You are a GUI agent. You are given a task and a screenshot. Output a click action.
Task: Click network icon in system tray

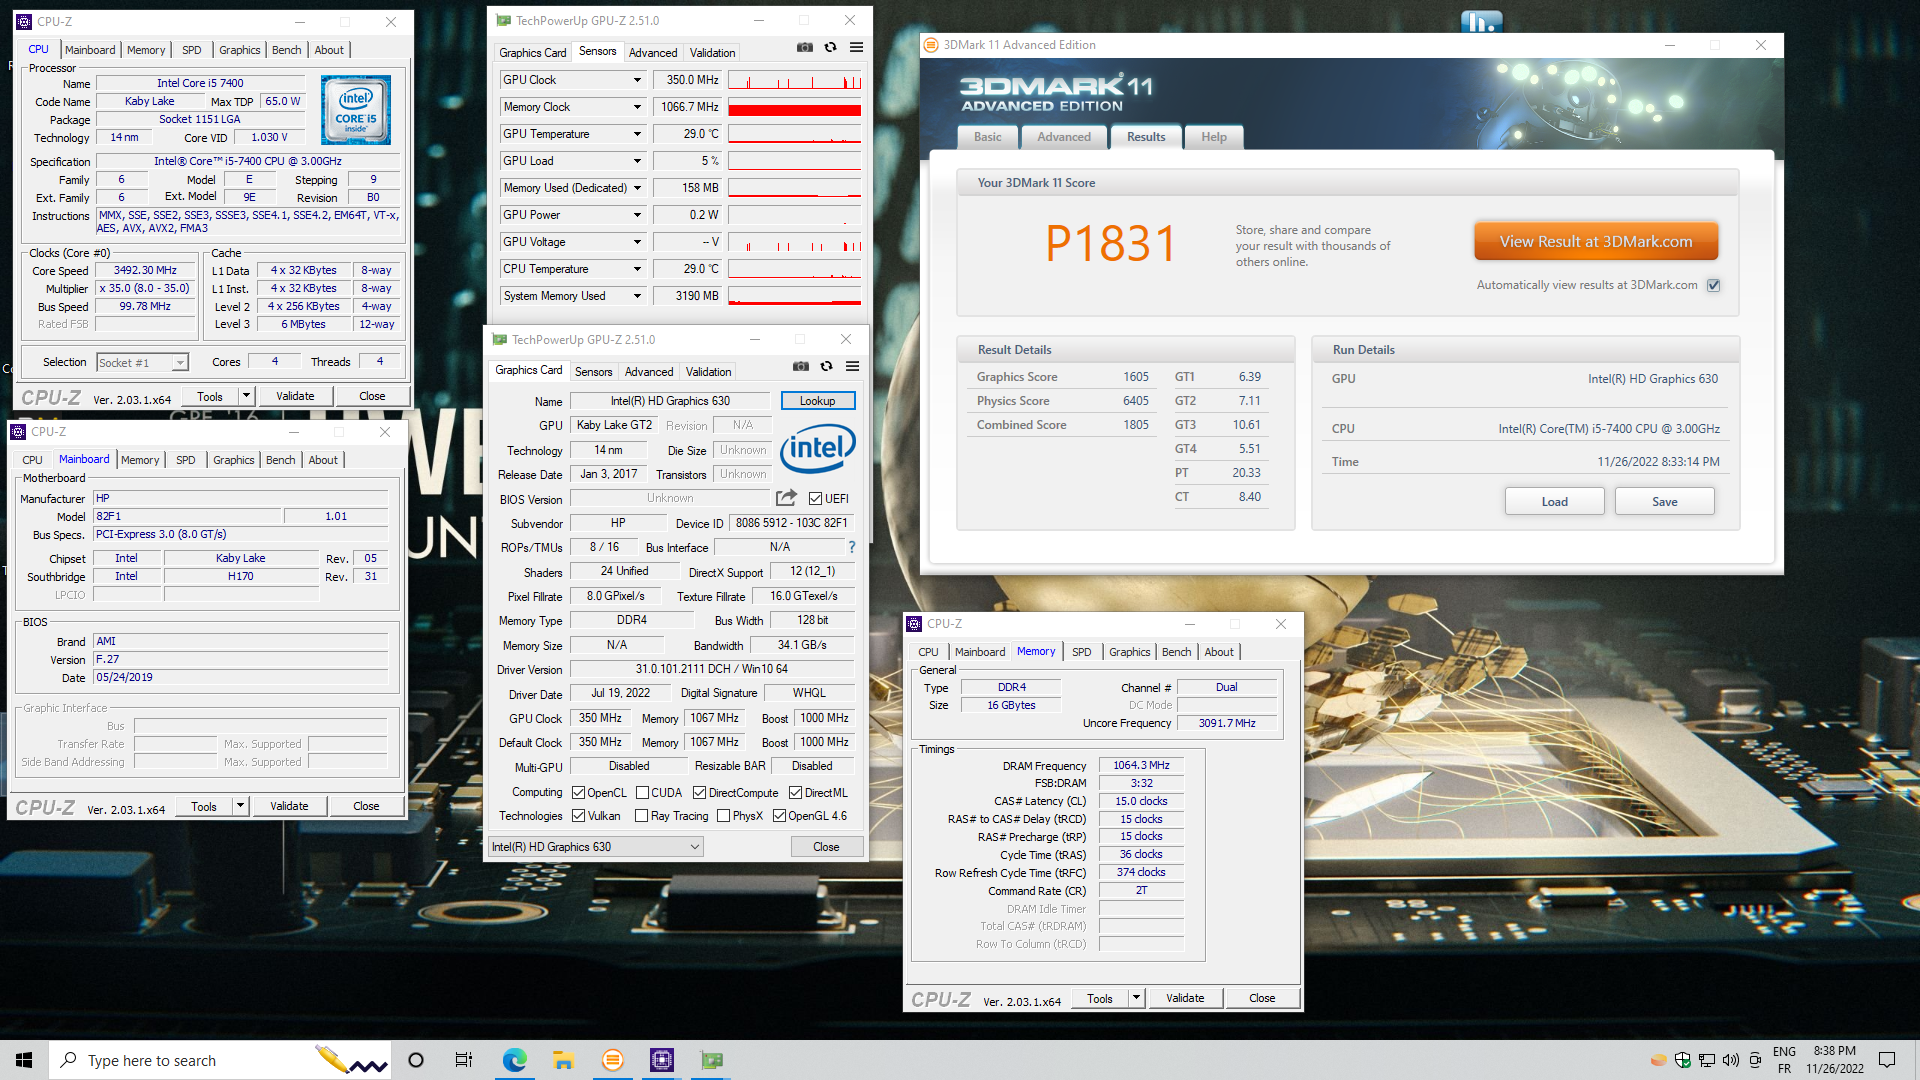1707,1060
